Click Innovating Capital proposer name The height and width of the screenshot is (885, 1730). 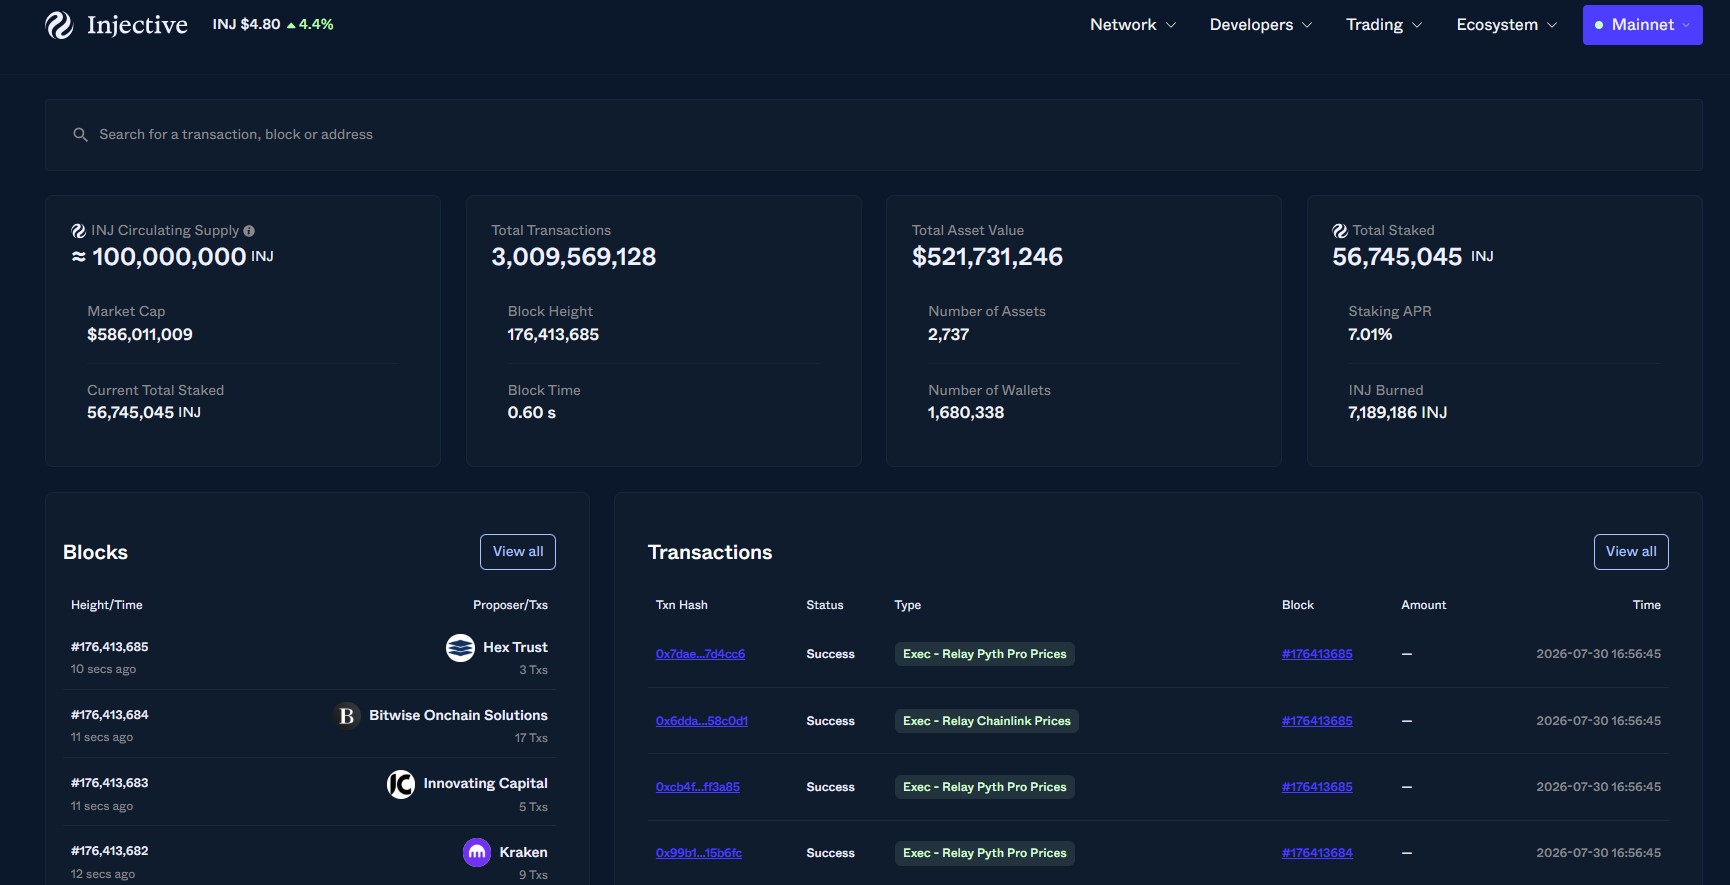tap(485, 783)
